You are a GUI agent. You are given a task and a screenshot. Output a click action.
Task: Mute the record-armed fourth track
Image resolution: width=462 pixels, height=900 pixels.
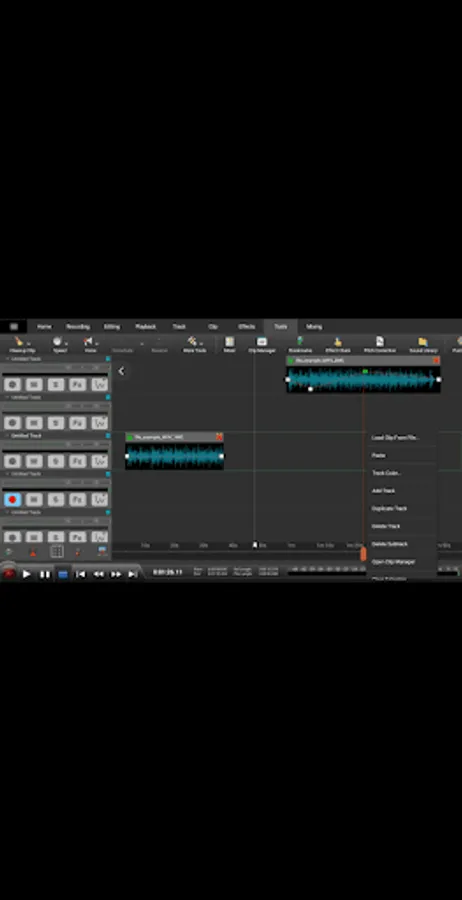click(x=34, y=499)
